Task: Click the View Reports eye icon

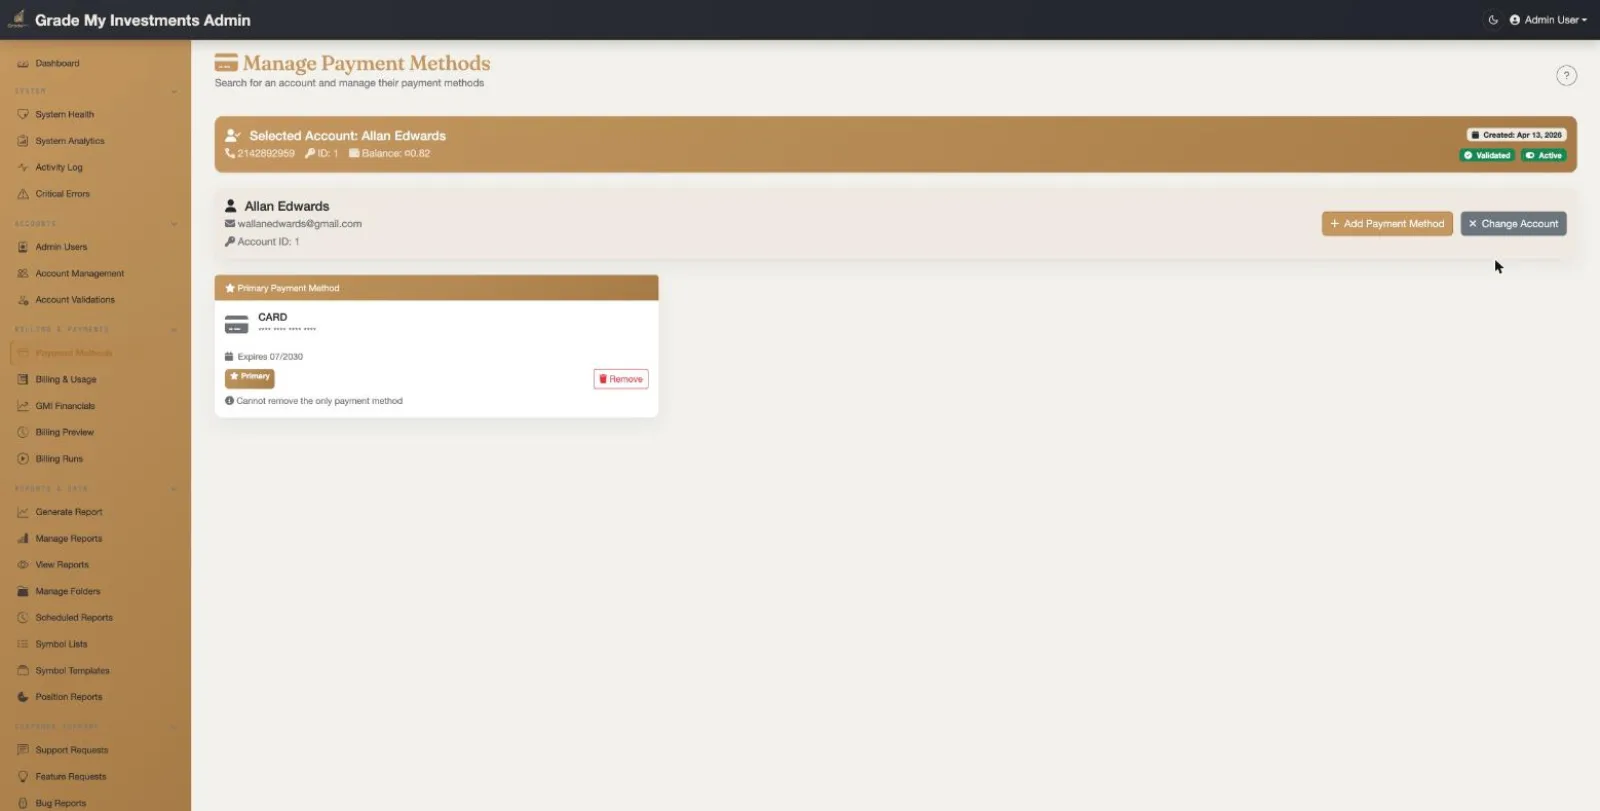Action: pos(23,565)
